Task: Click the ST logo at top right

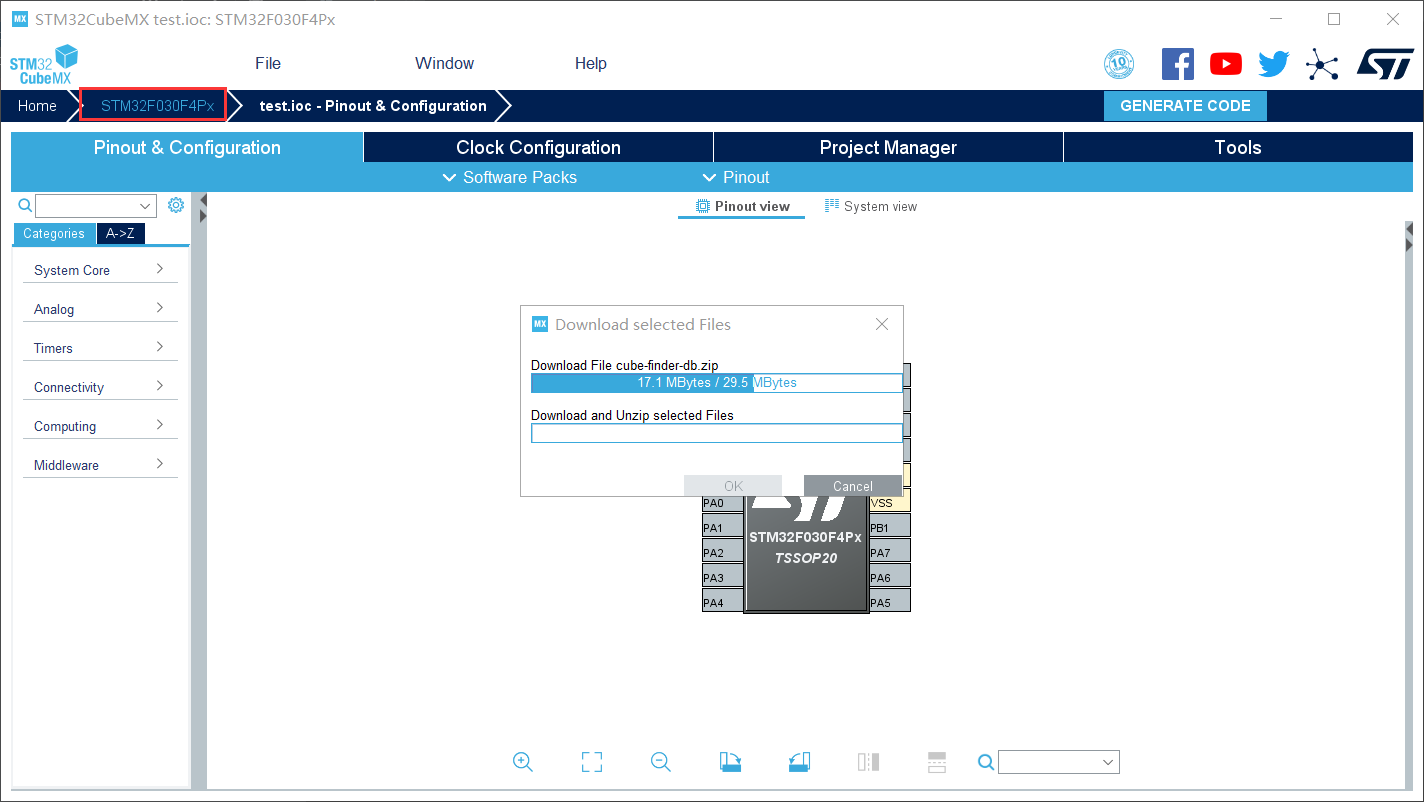Action: point(1385,63)
